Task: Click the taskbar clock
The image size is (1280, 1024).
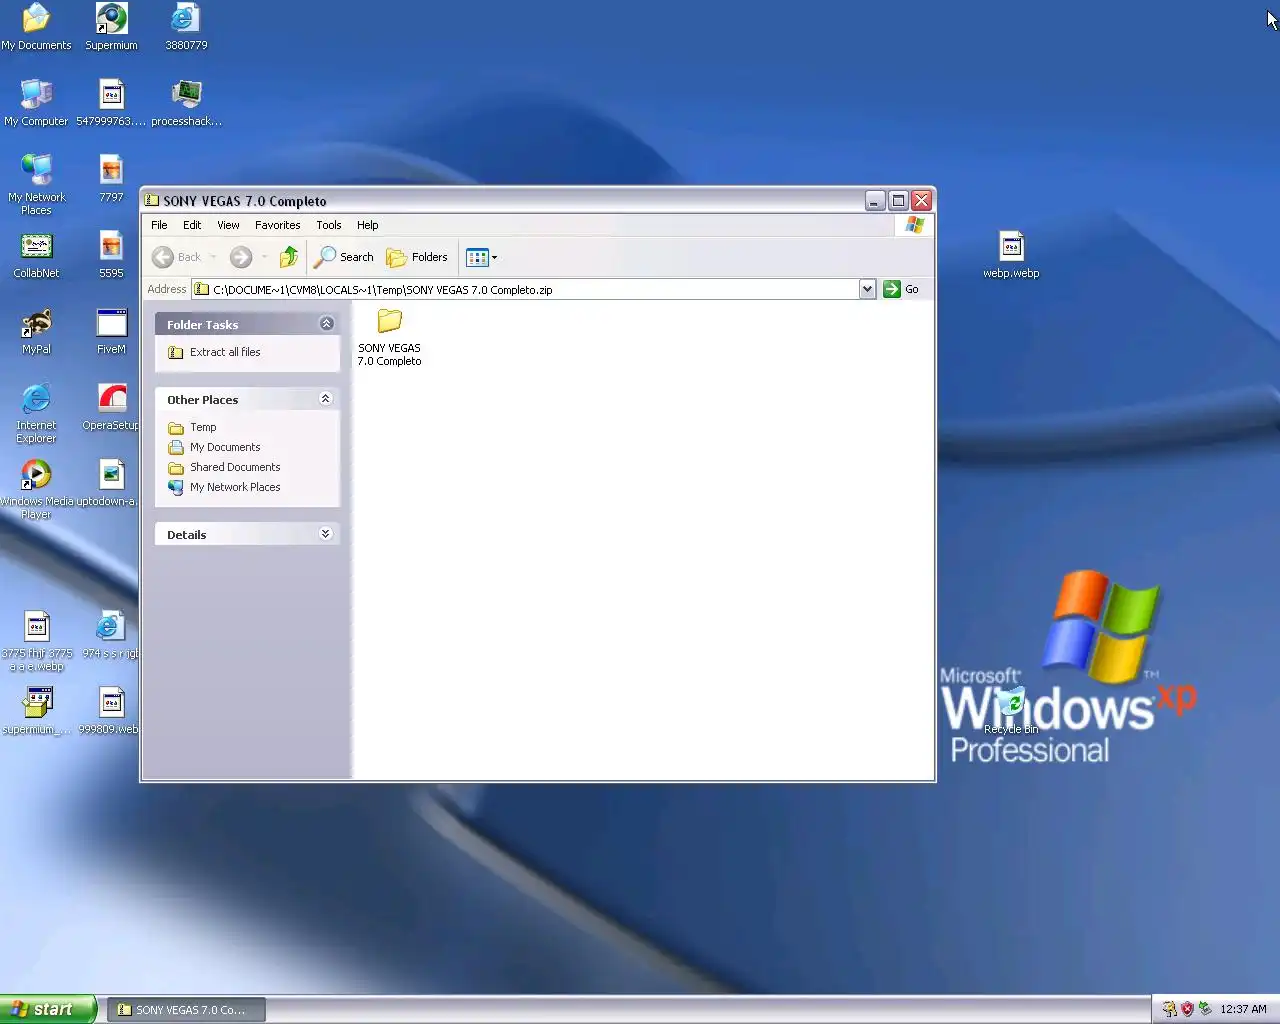Action: coord(1243,1009)
